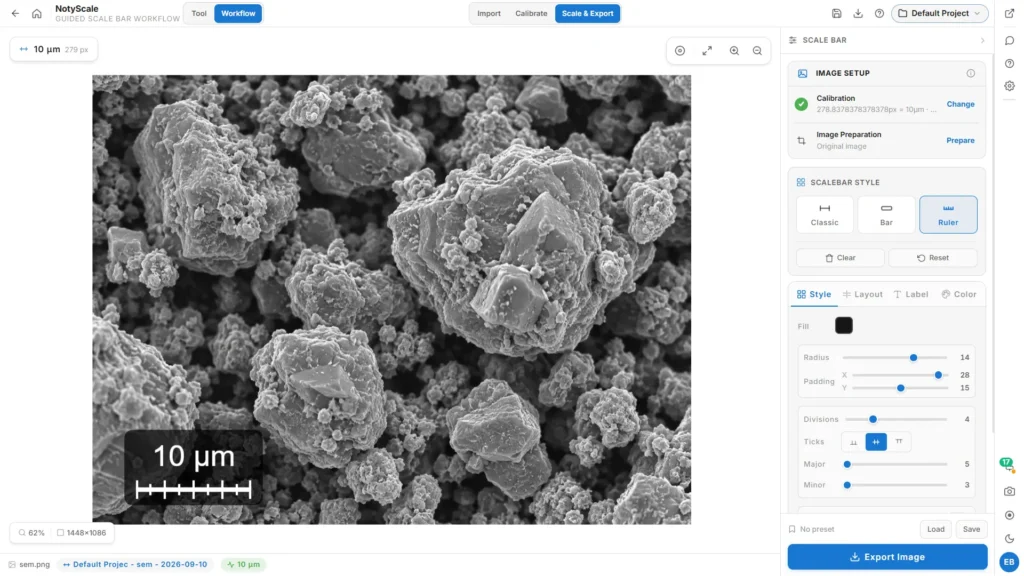Viewport: 1024px width, 576px height.
Task: Zoom out with the magnifier minus icon
Action: [x=758, y=50]
